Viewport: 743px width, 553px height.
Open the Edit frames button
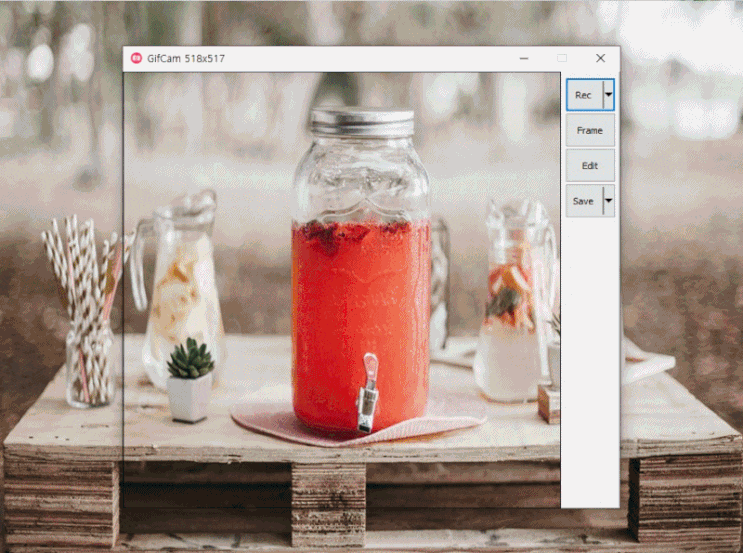590,165
